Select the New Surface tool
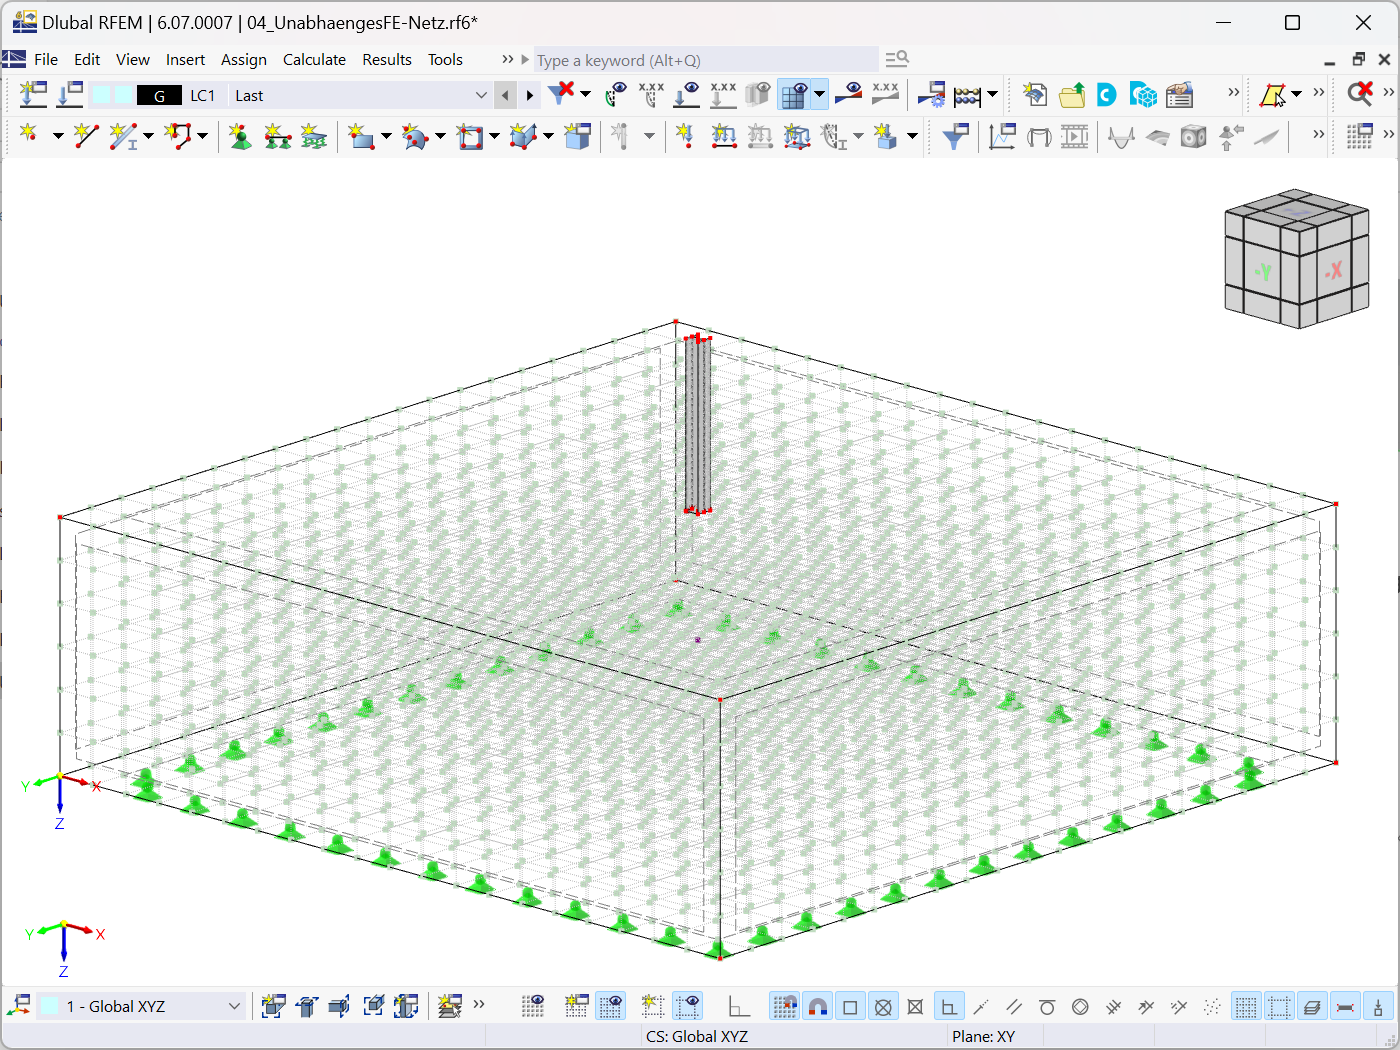The image size is (1400, 1050). [362, 136]
